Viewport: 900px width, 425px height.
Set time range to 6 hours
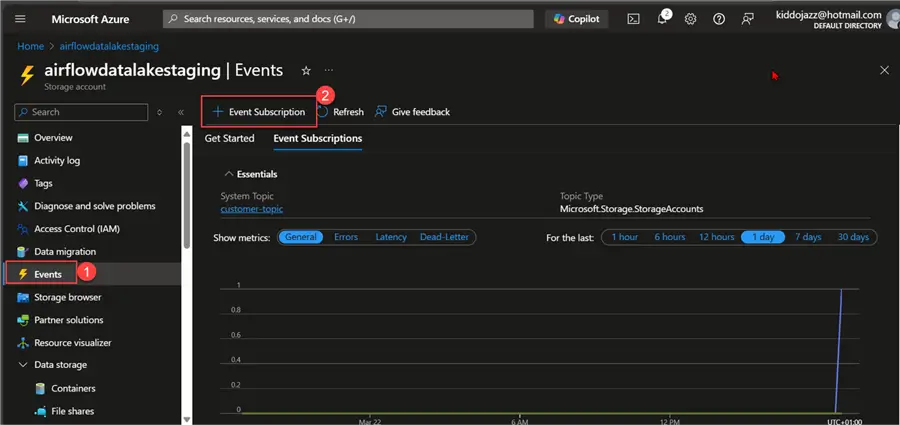pyautogui.click(x=670, y=237)
